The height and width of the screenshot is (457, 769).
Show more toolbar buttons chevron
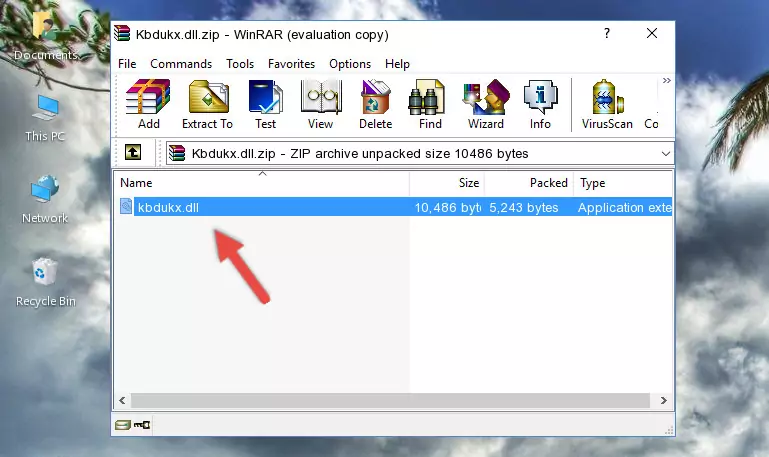pos(666,81)
